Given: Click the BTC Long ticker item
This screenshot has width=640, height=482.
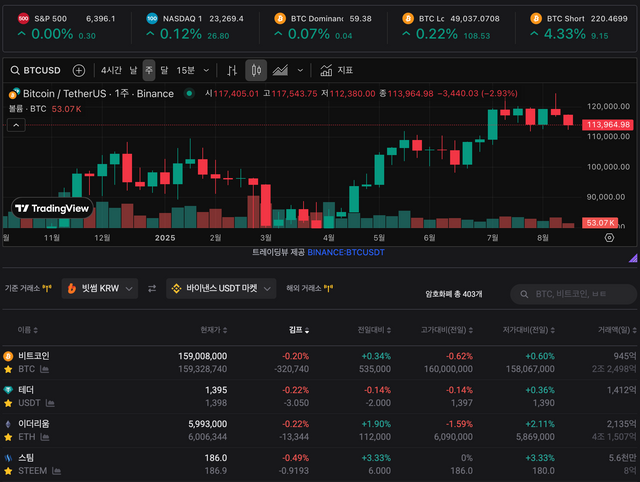Looking at the screenshot, I should pyautogui.click(x=451, y=27).
